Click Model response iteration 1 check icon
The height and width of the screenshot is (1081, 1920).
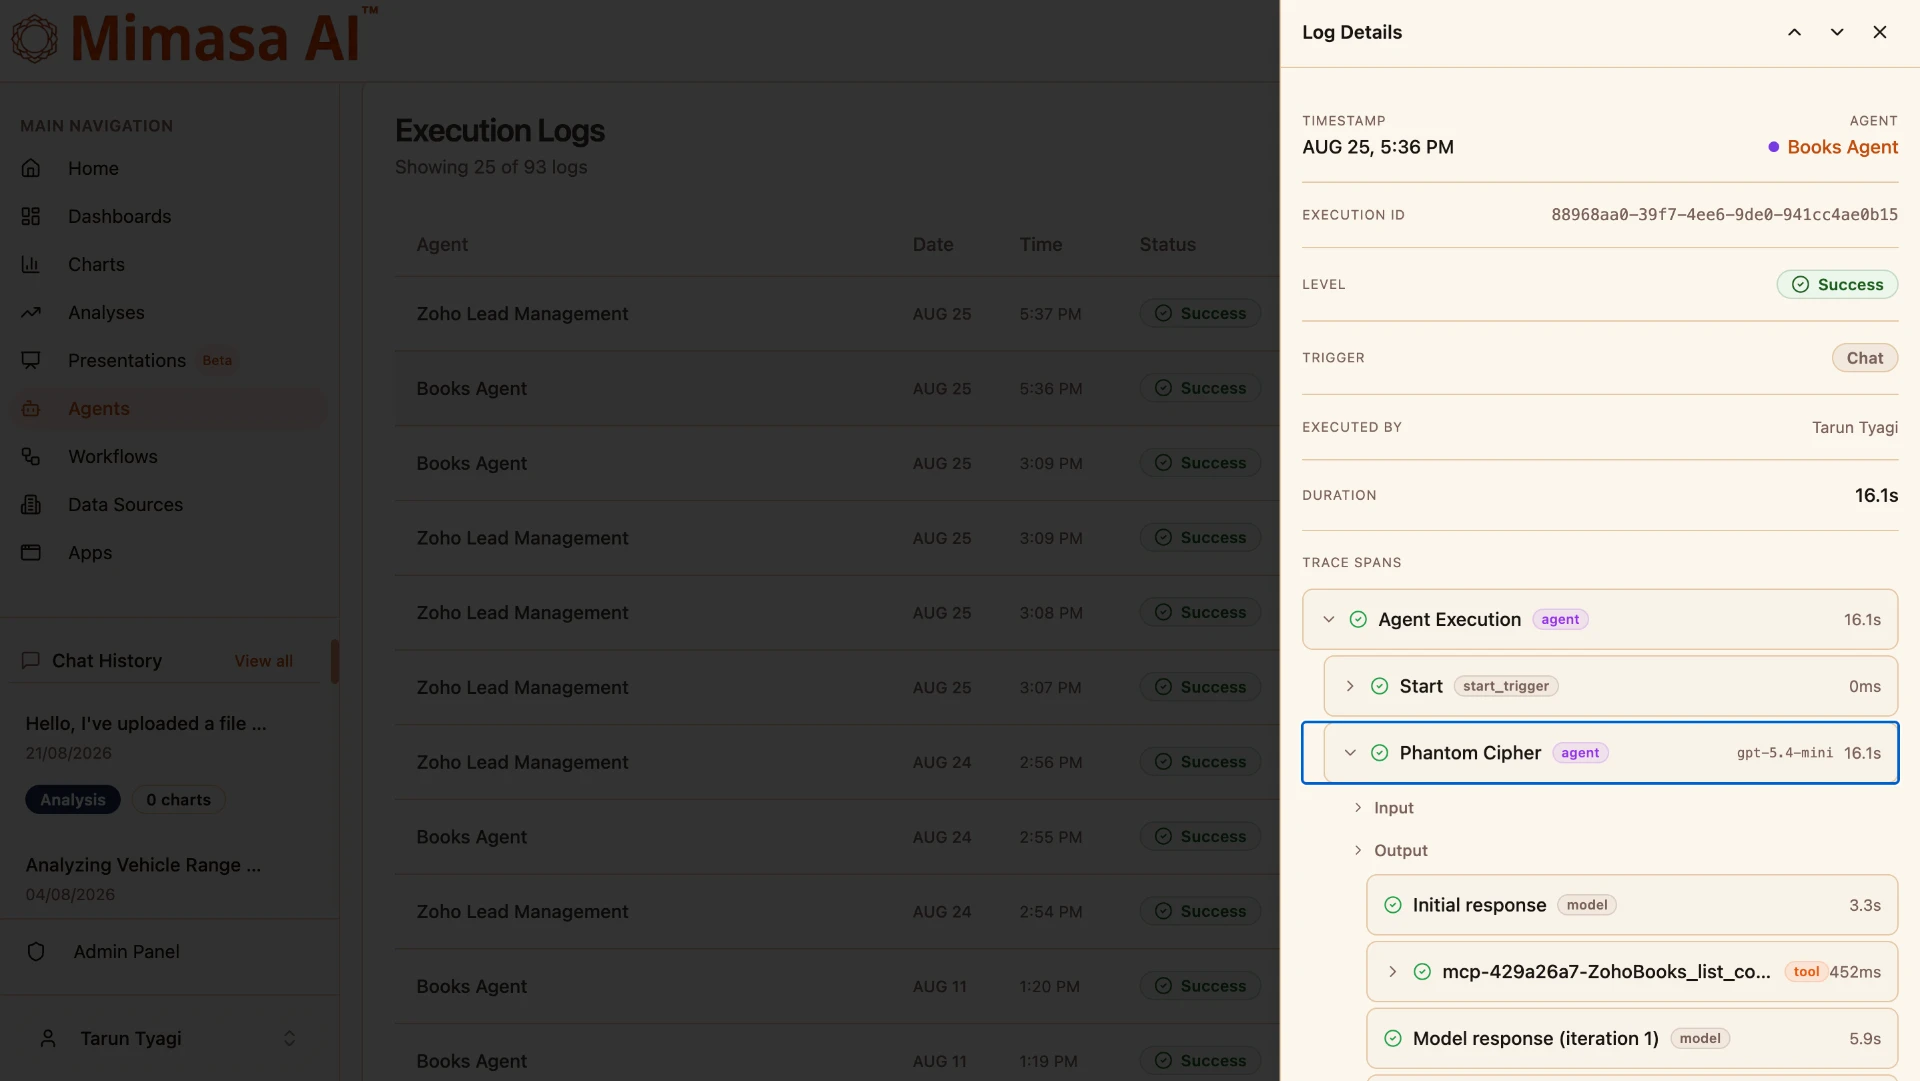point(1392,1039)
